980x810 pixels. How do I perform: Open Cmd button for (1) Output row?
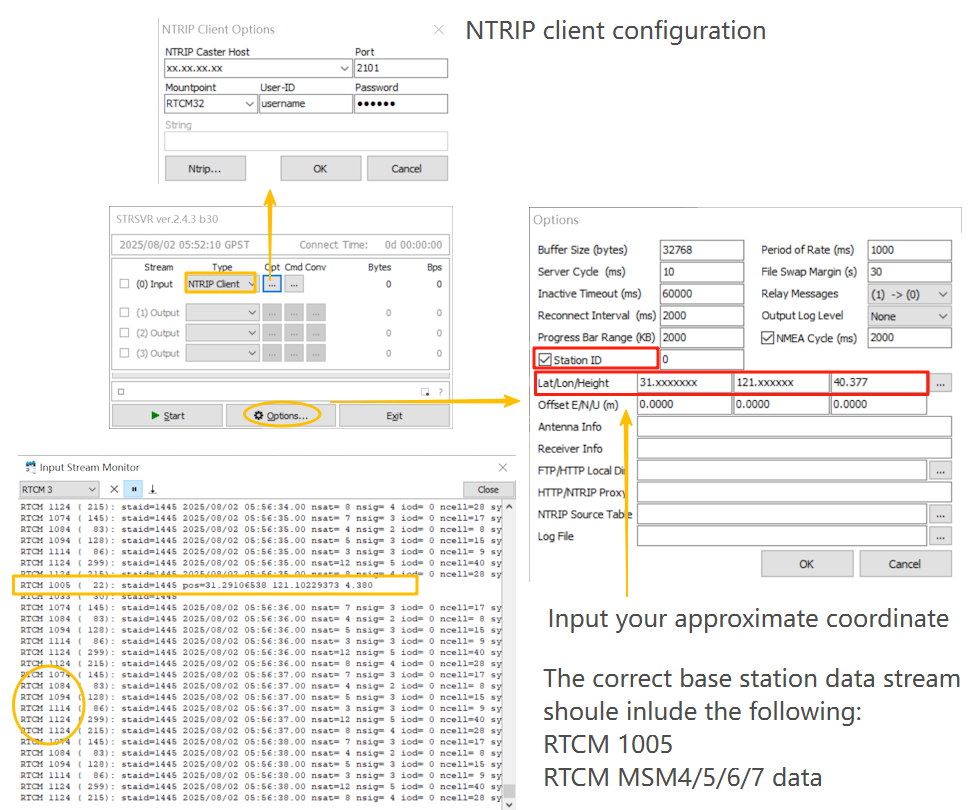294,312
